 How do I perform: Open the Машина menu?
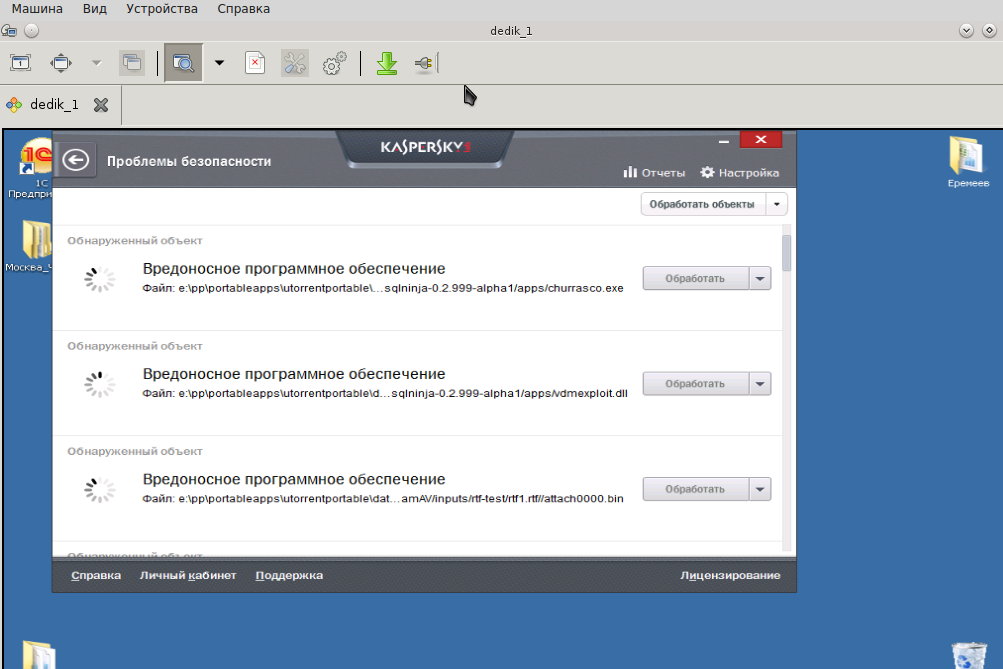click(37, 9)
